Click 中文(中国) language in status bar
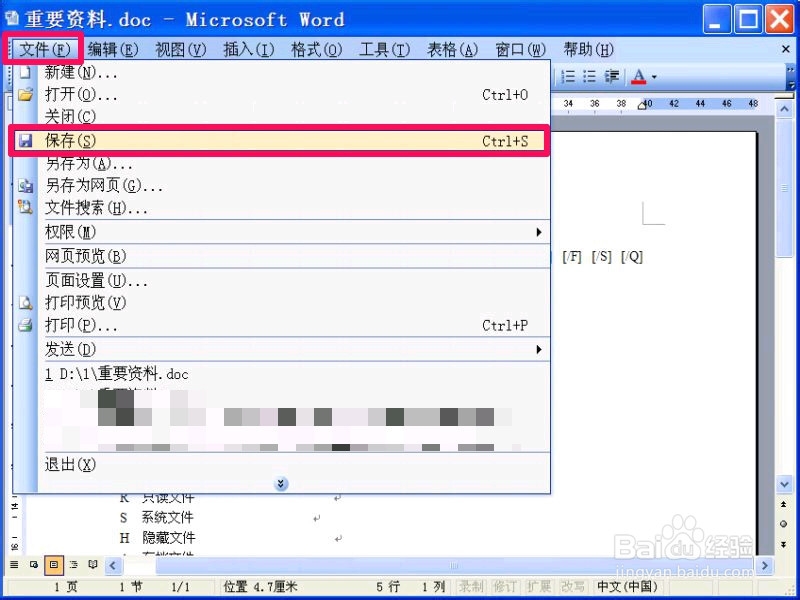The height and width of the screenshot is (600, 800). pyautogui.click(x=628, y=586)
